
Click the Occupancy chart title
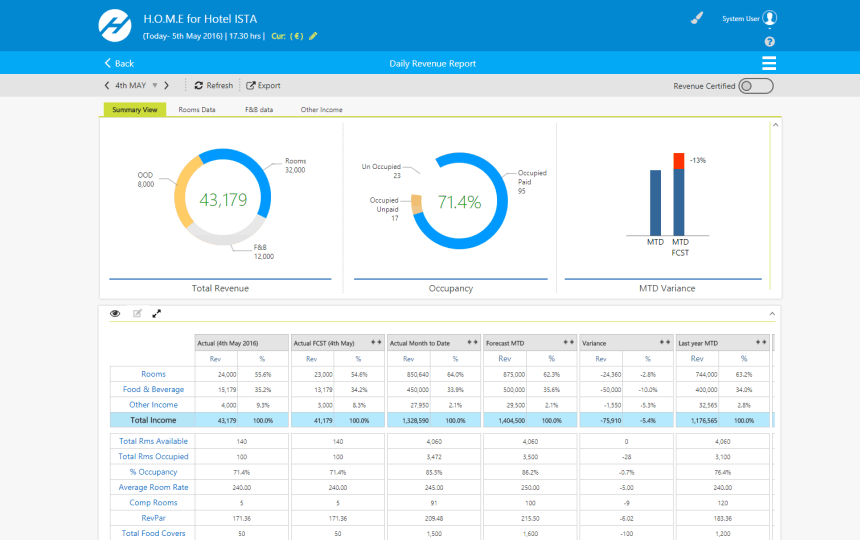click(x=450, y=288)
